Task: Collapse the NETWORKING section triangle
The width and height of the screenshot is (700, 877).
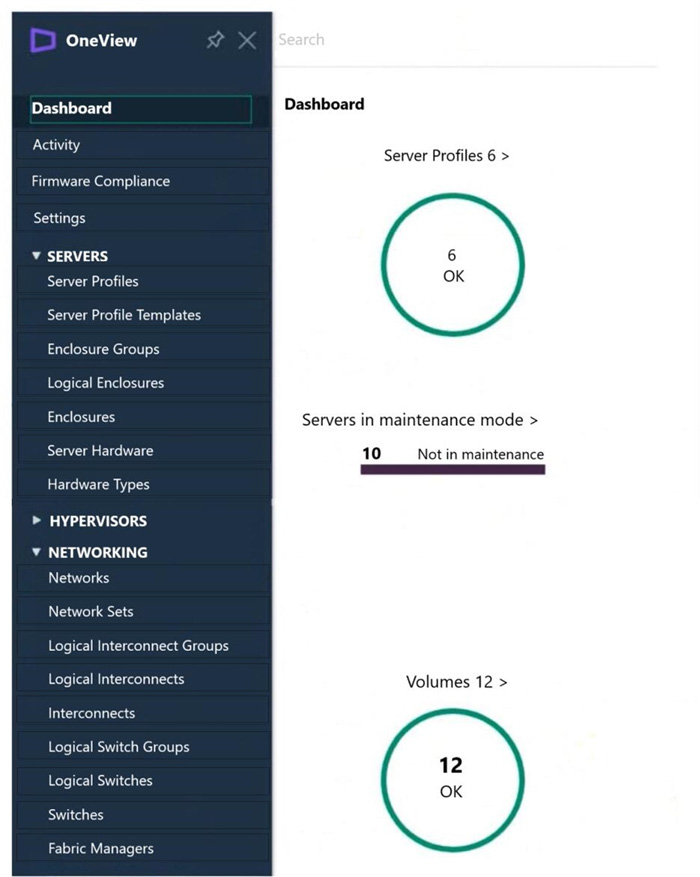Action: click(36, 552)
